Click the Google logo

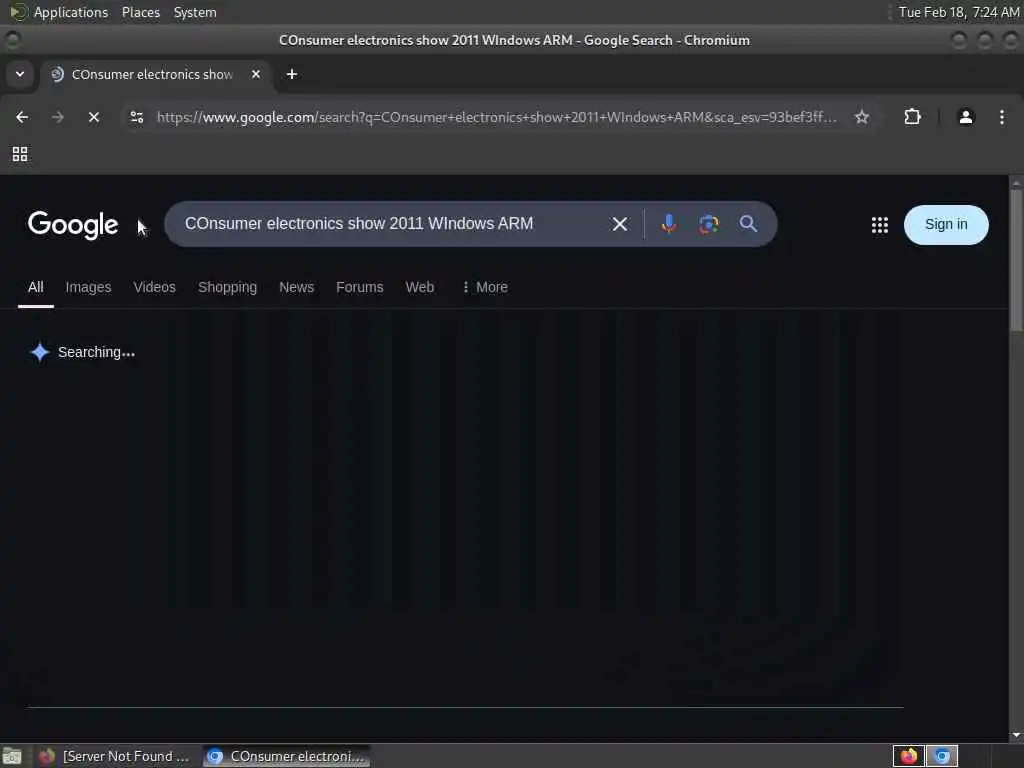73,225
